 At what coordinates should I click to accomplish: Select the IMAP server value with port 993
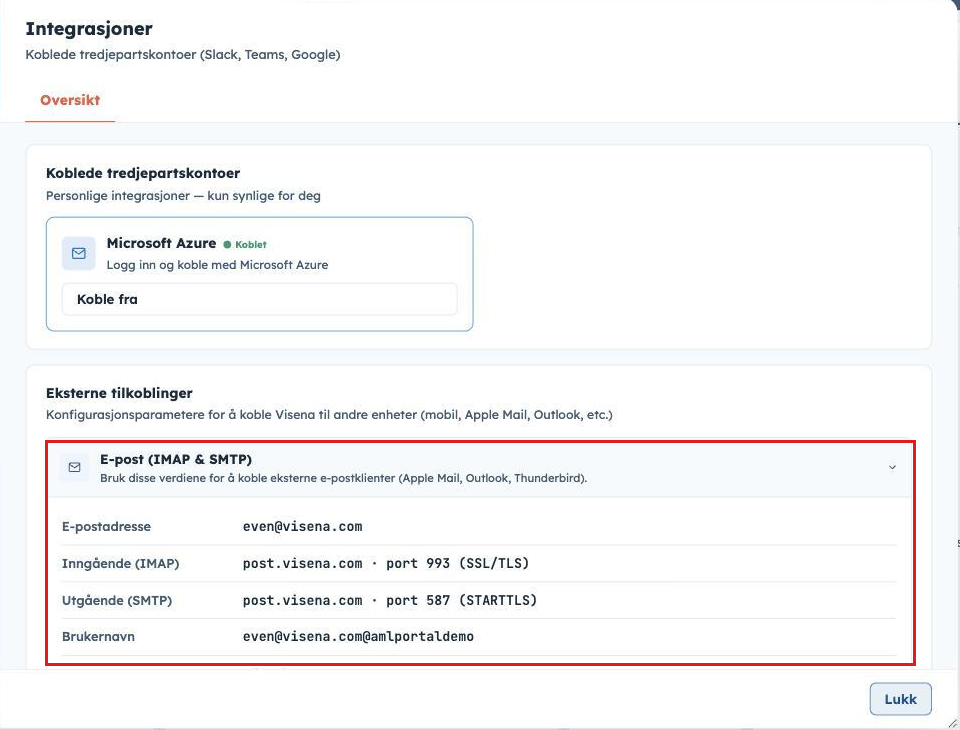point(386,563)
